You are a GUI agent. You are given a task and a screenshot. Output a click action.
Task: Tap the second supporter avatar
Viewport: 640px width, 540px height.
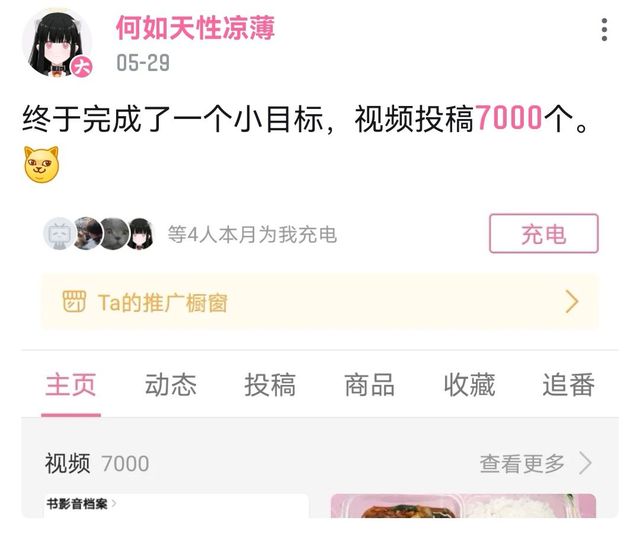point(87,233)
